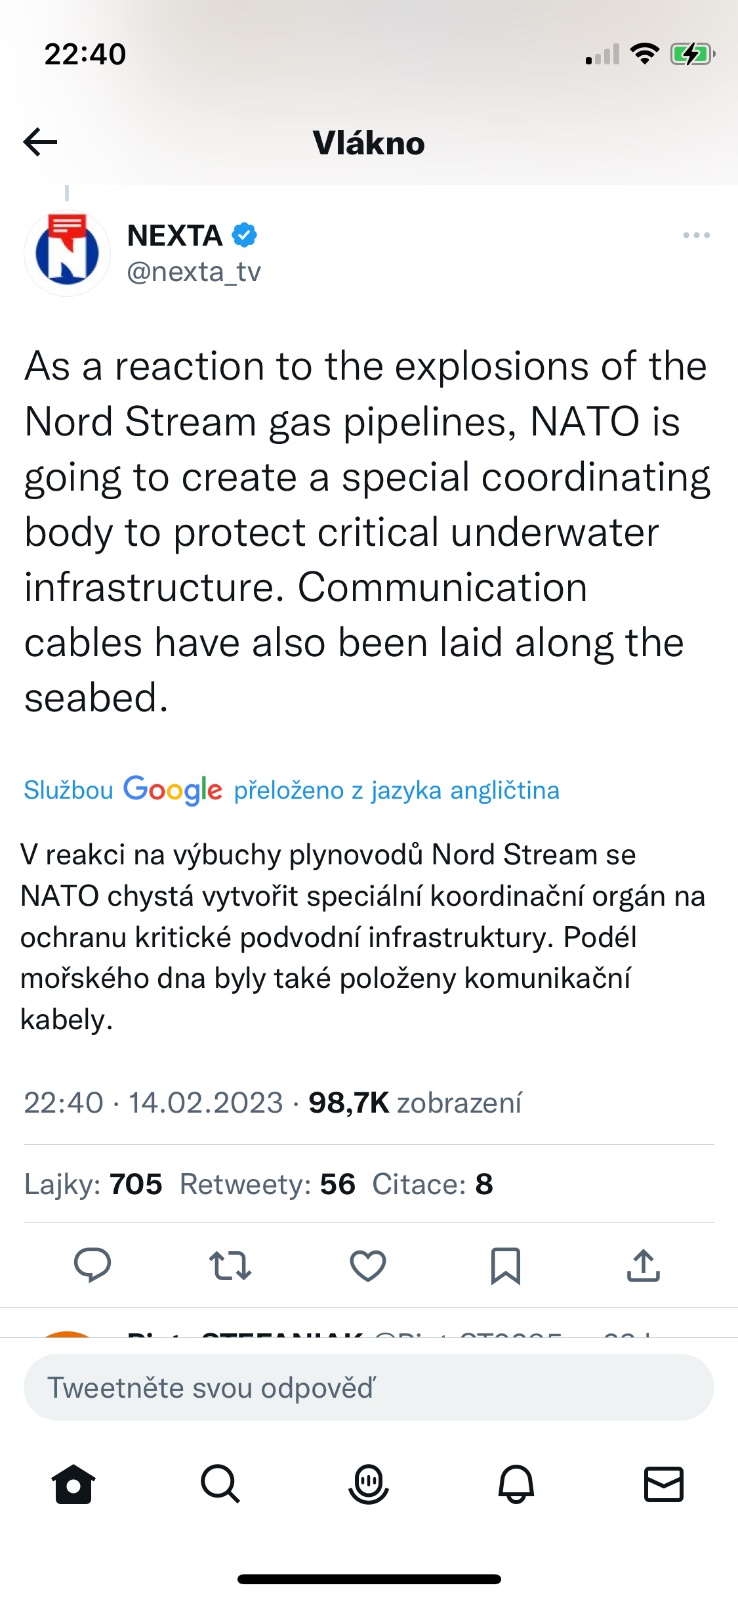Viewport: 738px width, 1600px height.
Task: View the Lajky: 705 list
Action: tap(93, 1184)
